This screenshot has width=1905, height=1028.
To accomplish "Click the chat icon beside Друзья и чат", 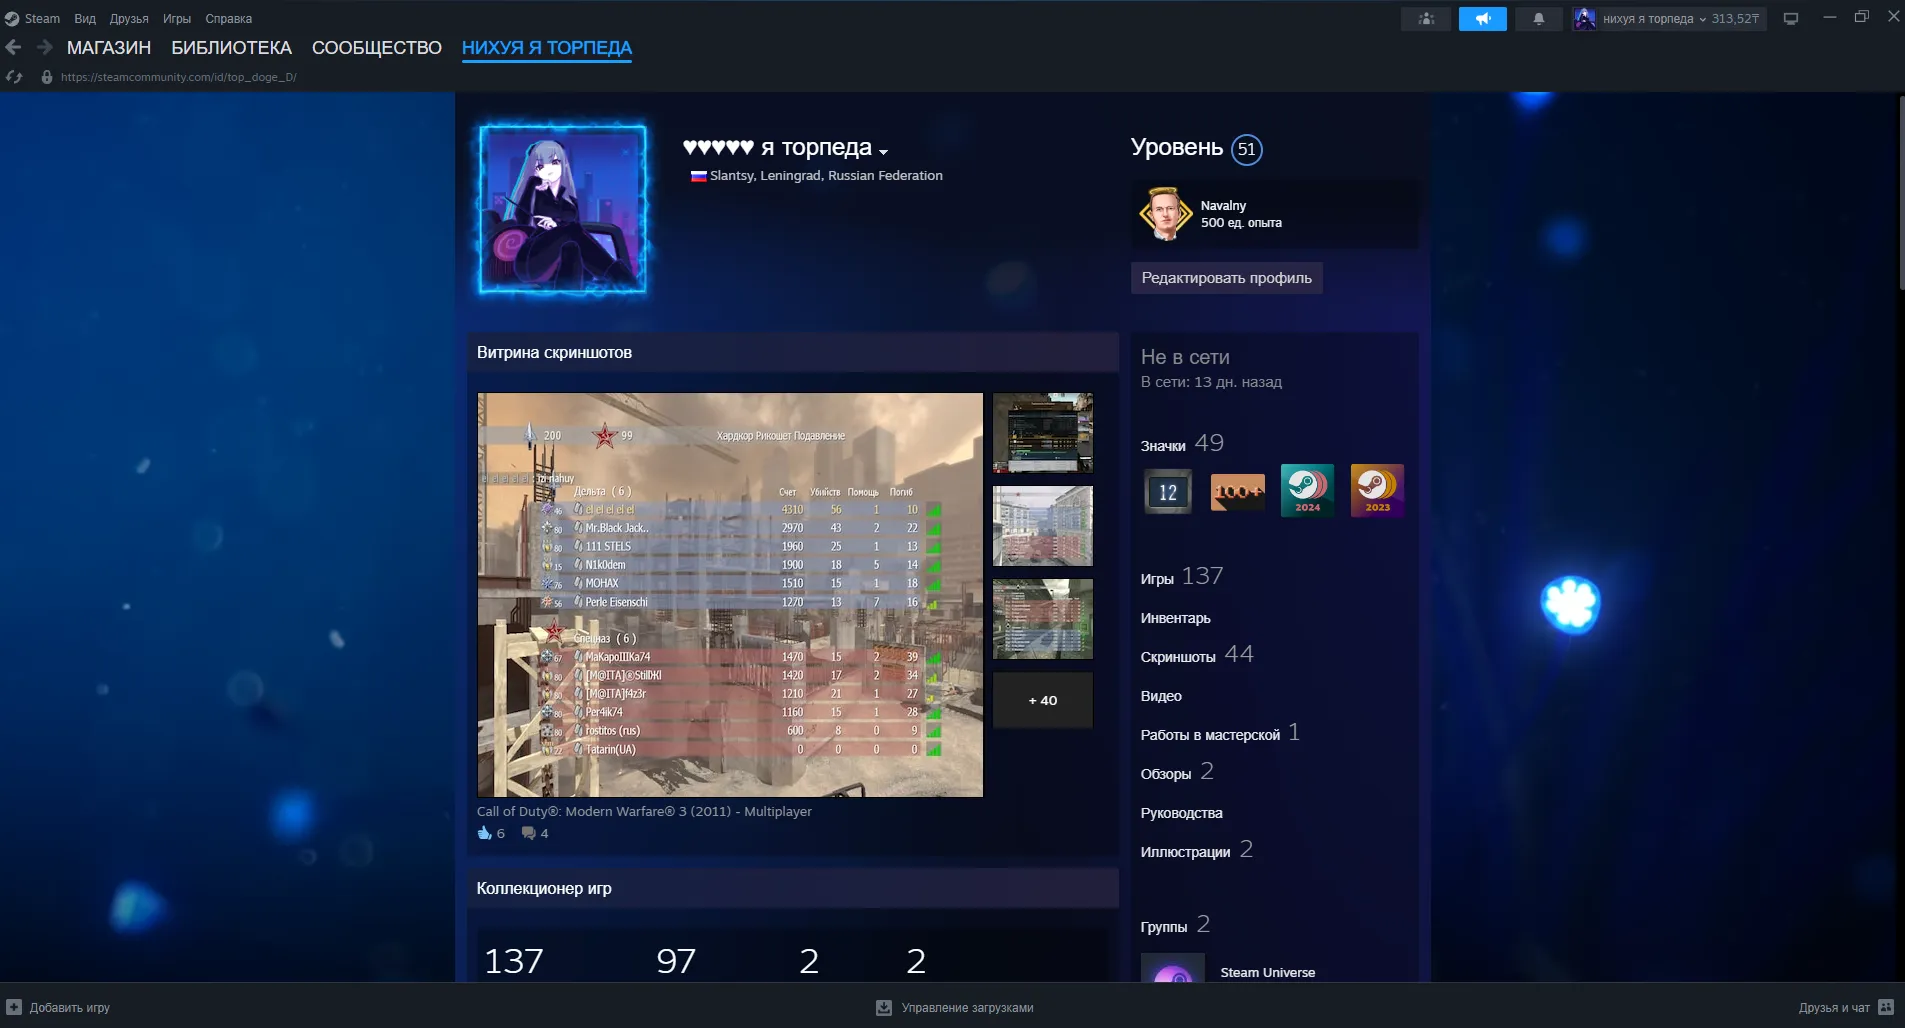I will coord(1886,1007).
